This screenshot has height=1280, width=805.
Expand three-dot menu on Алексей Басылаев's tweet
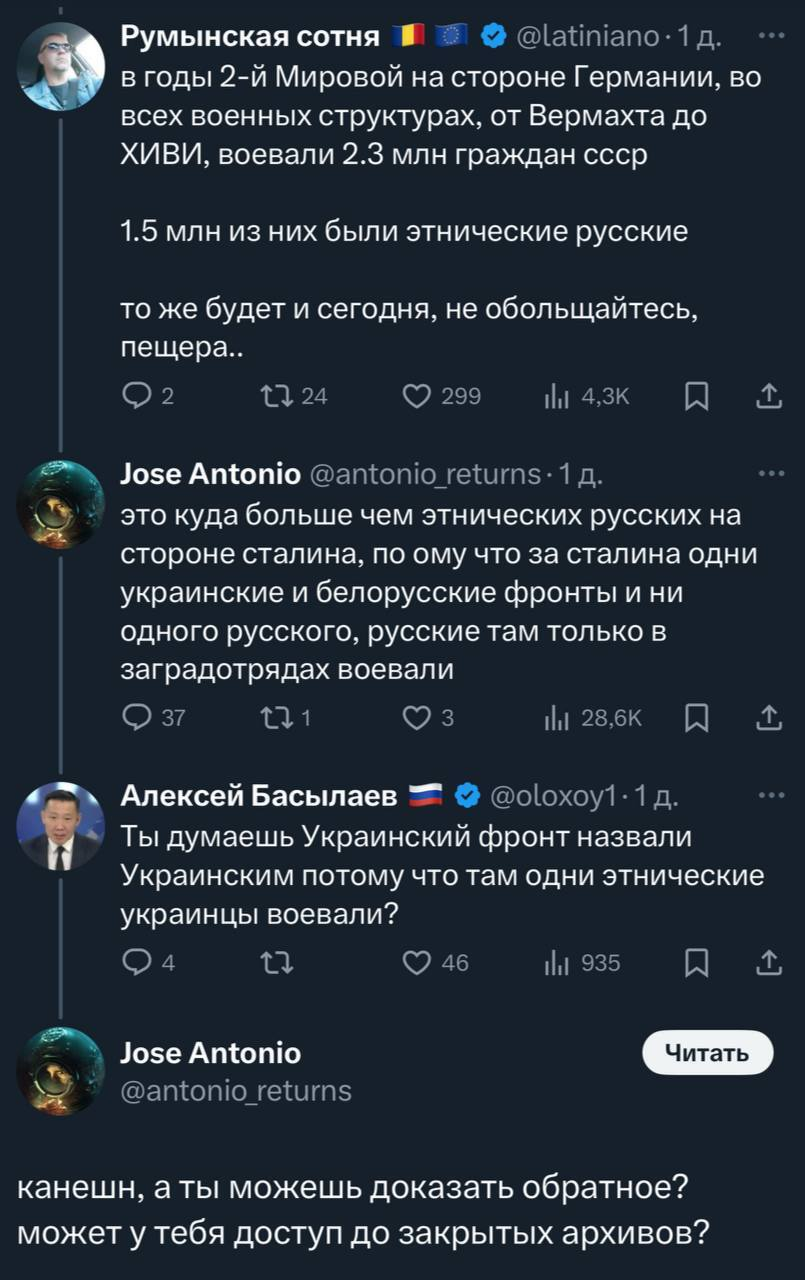(772, 795)
